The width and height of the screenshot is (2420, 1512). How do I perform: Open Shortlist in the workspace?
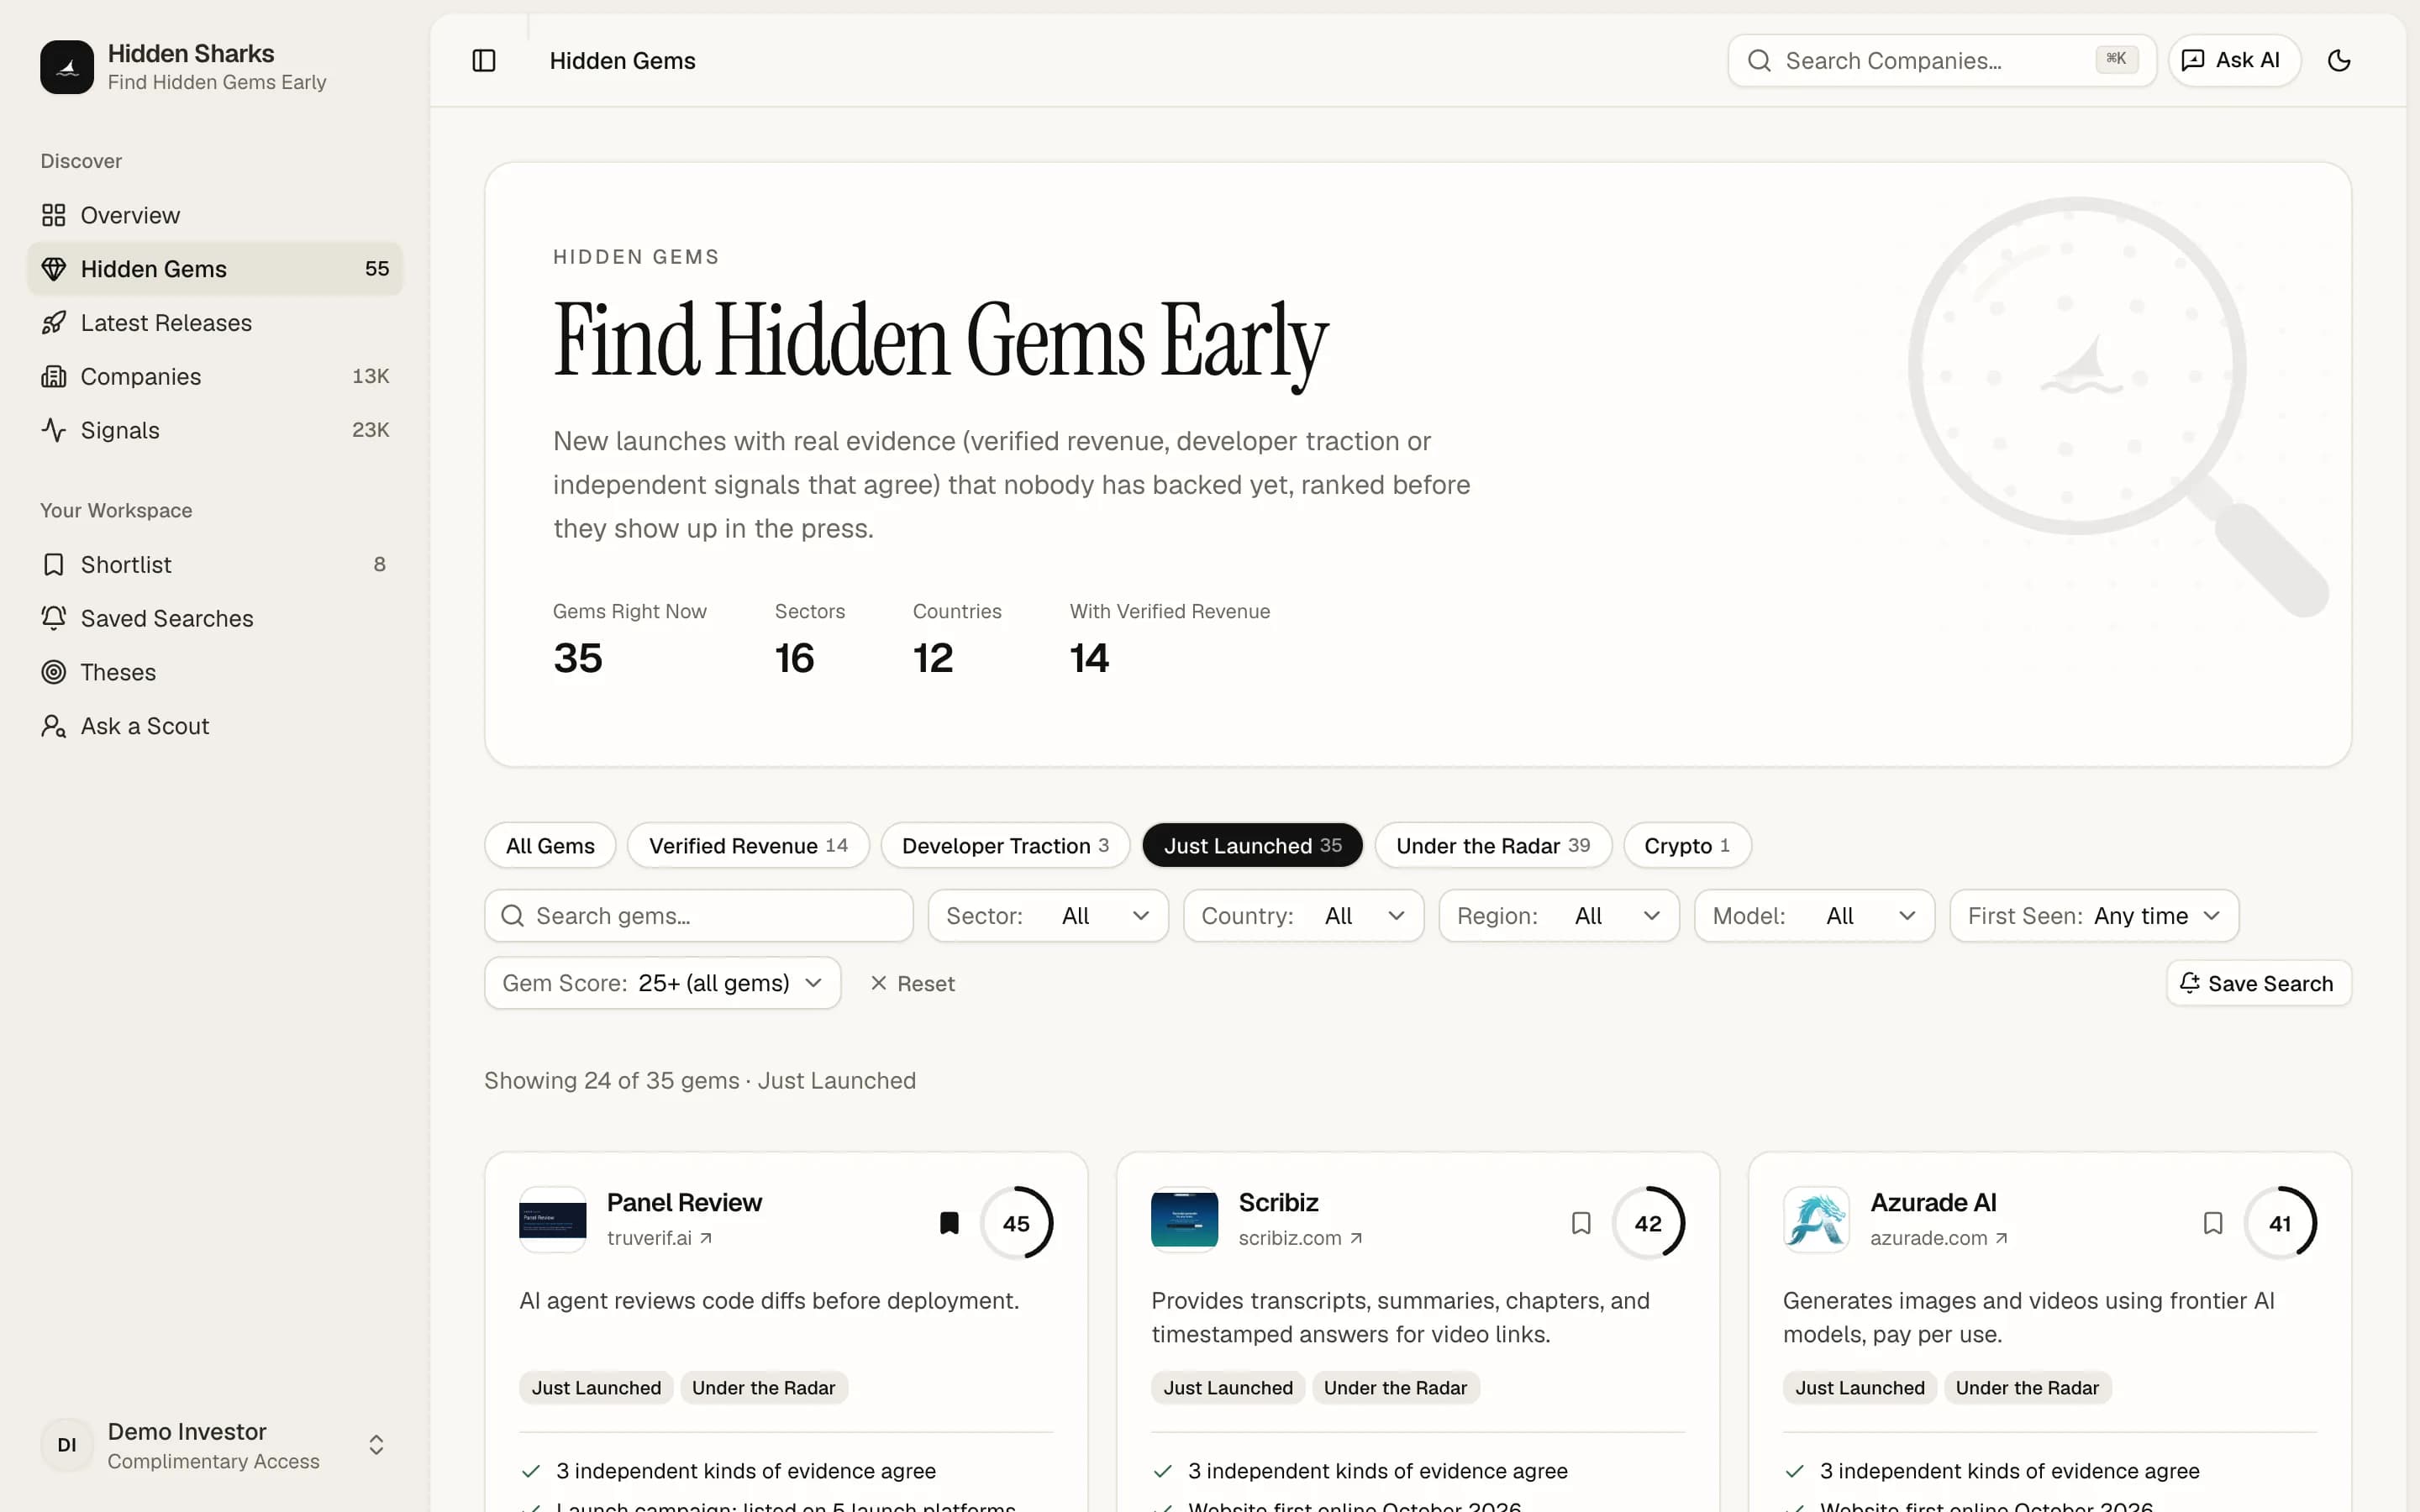215,565
